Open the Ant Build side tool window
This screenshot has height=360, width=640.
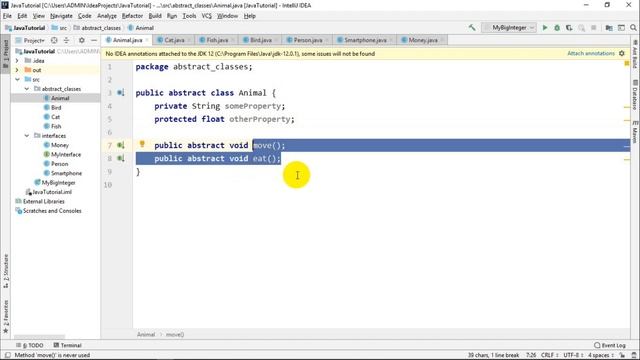[x=635, y=54]
